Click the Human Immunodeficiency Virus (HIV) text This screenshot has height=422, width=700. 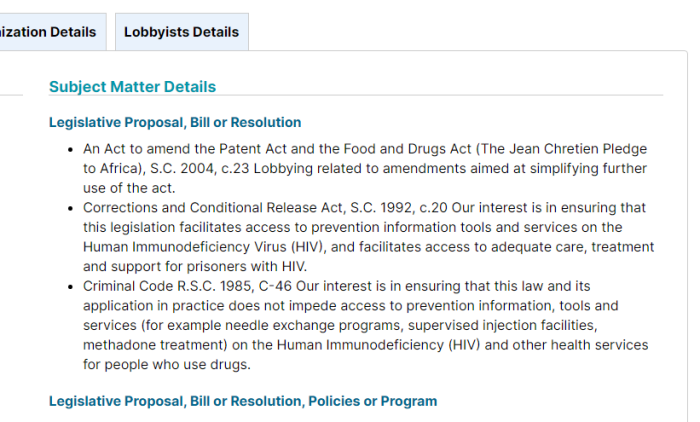[x=204, y=247]
